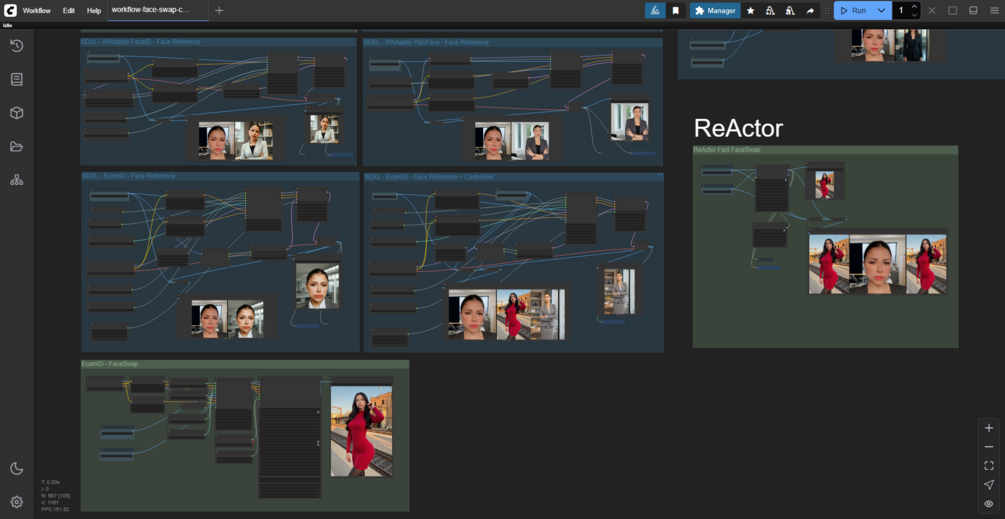
Task: Toggle dark theme with the moon icon
Action: click(x=17, y=468)
